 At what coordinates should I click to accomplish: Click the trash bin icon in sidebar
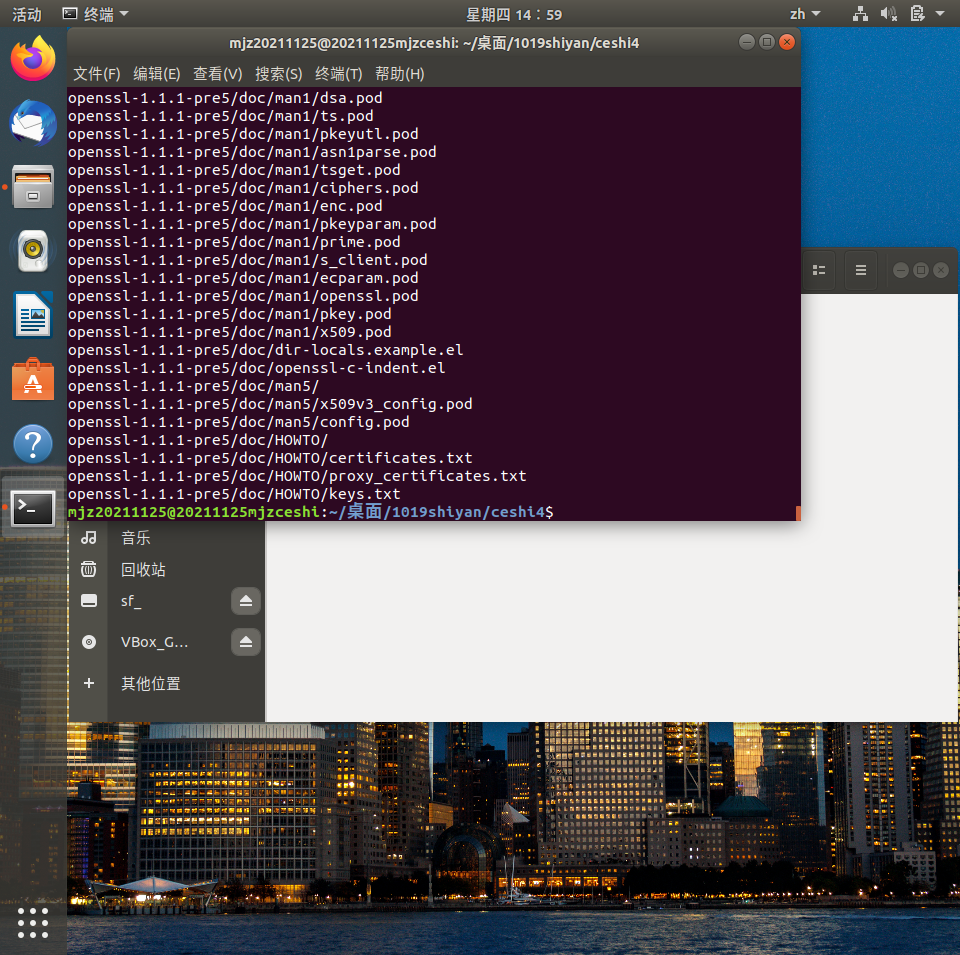tap(89, 569)
